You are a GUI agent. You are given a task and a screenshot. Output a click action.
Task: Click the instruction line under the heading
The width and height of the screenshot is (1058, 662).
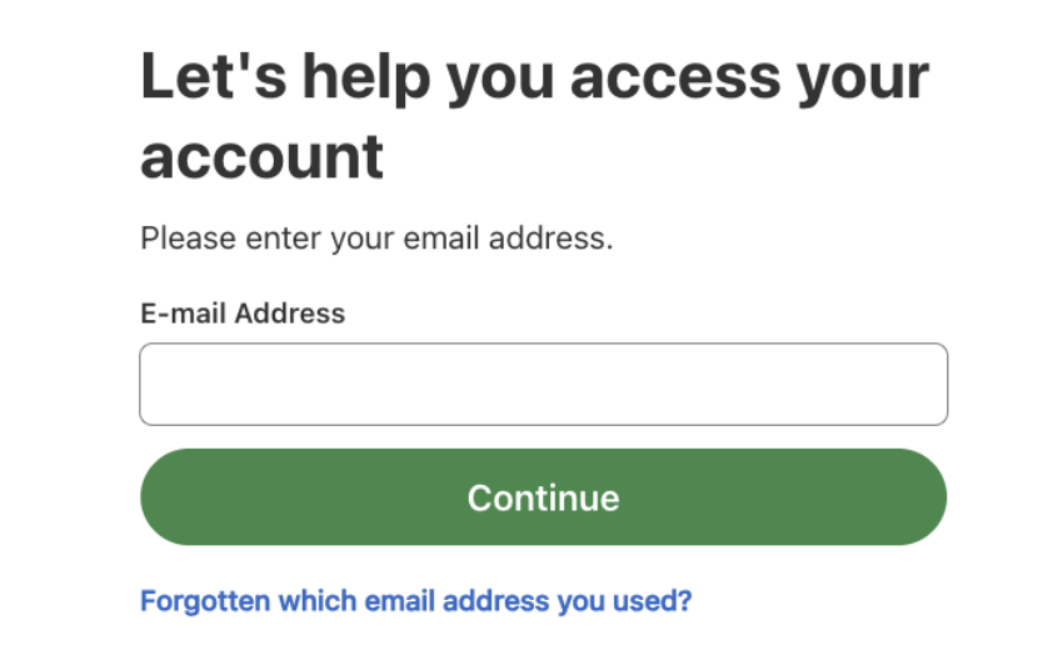[x=376, y=239]
